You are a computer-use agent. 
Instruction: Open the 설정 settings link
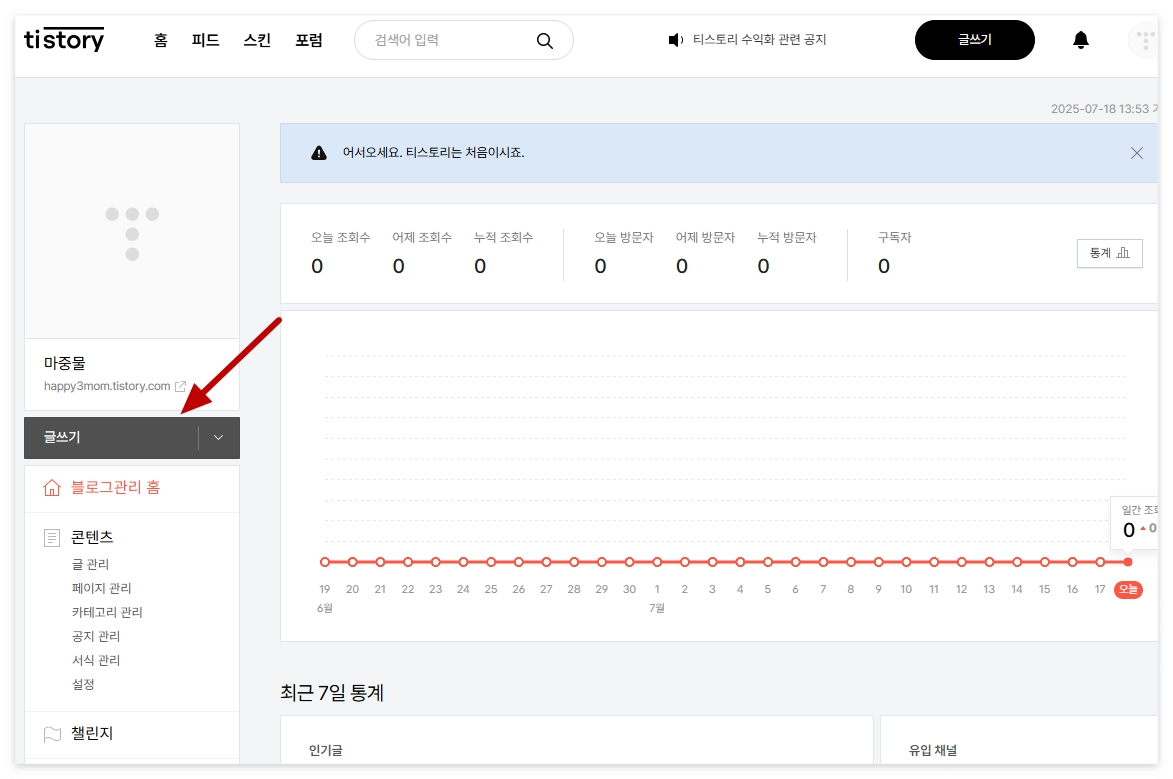click(x=85, y=684)
